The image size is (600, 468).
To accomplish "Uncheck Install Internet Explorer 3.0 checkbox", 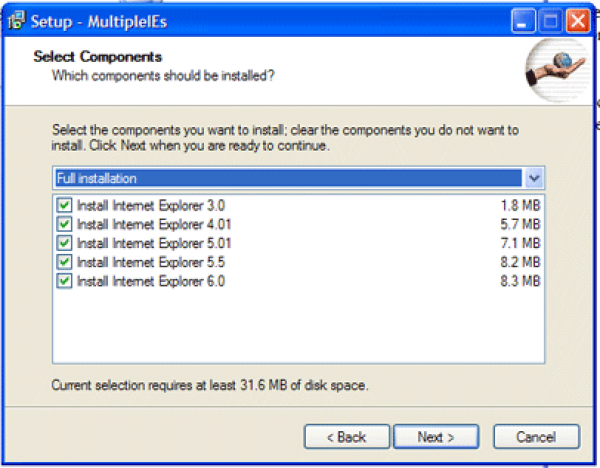I will tap(65, 205).
